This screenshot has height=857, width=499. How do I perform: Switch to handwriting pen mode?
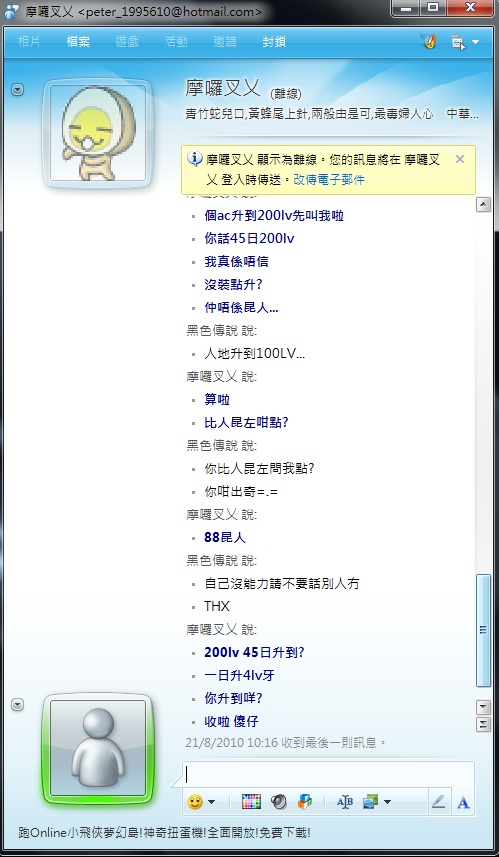coord(438,802)
